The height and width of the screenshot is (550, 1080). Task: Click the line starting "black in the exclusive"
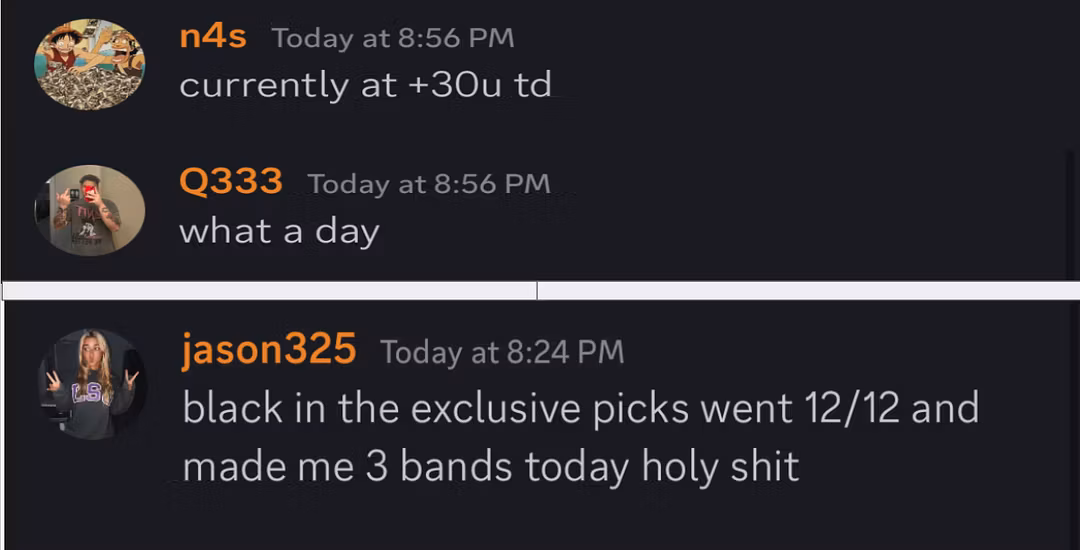point(580,408)
